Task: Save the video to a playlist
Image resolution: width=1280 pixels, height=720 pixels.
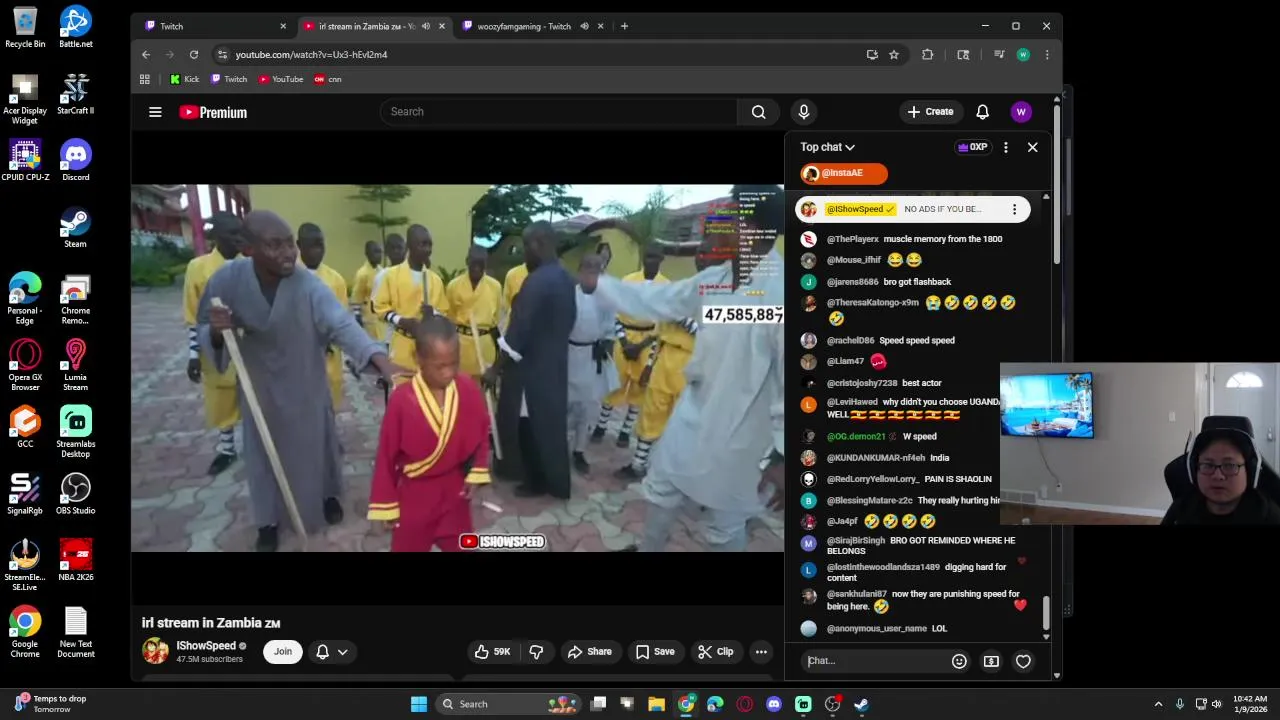Action: [x=655, y=652]
